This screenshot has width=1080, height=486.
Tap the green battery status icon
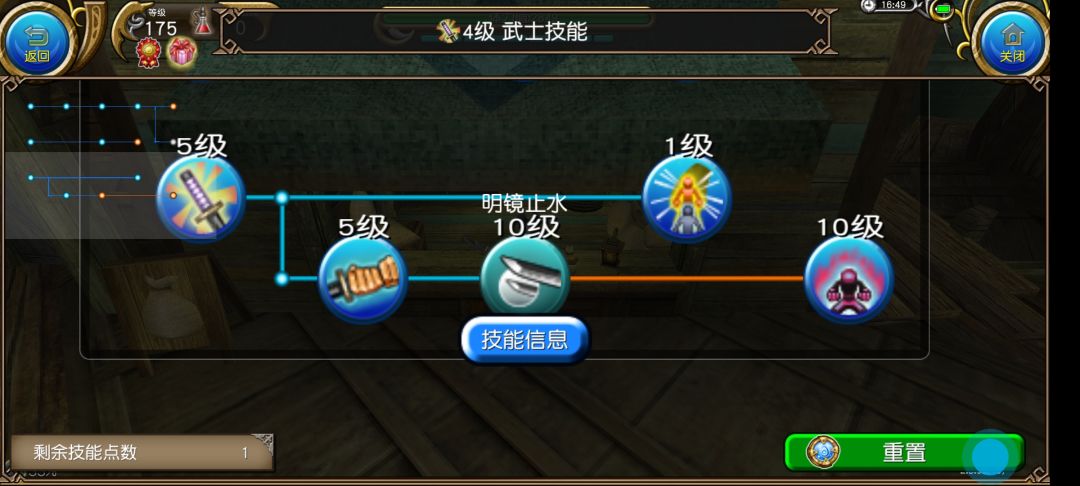tap(943, 9)
